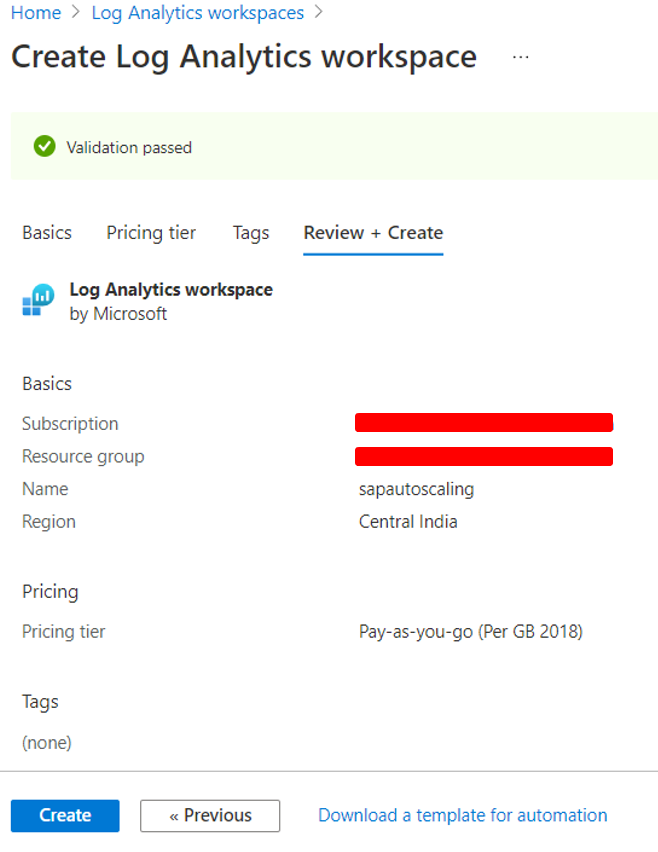Switch to the Pricing tier tab
Screen dimensions: 658x852
pyautogui.click(x=151, y=233)
